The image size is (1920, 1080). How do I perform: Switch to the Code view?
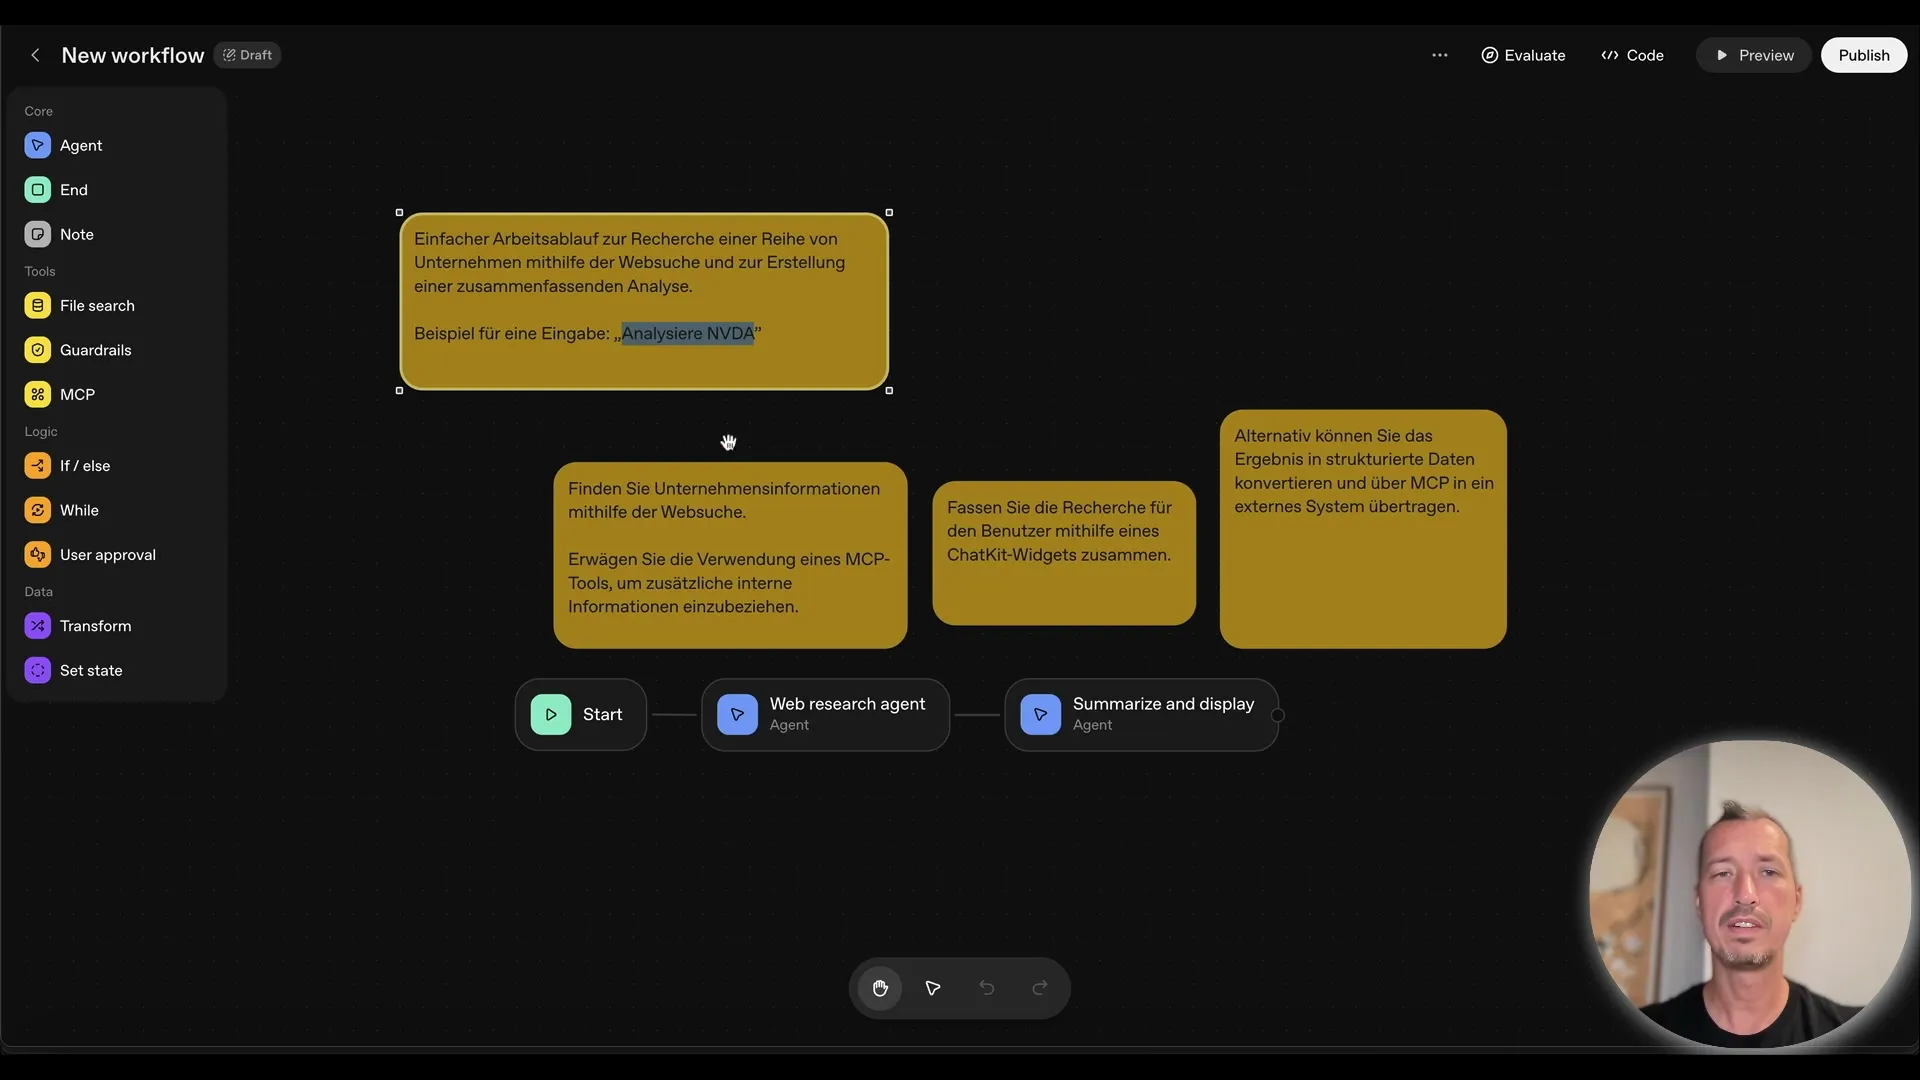1632,55
